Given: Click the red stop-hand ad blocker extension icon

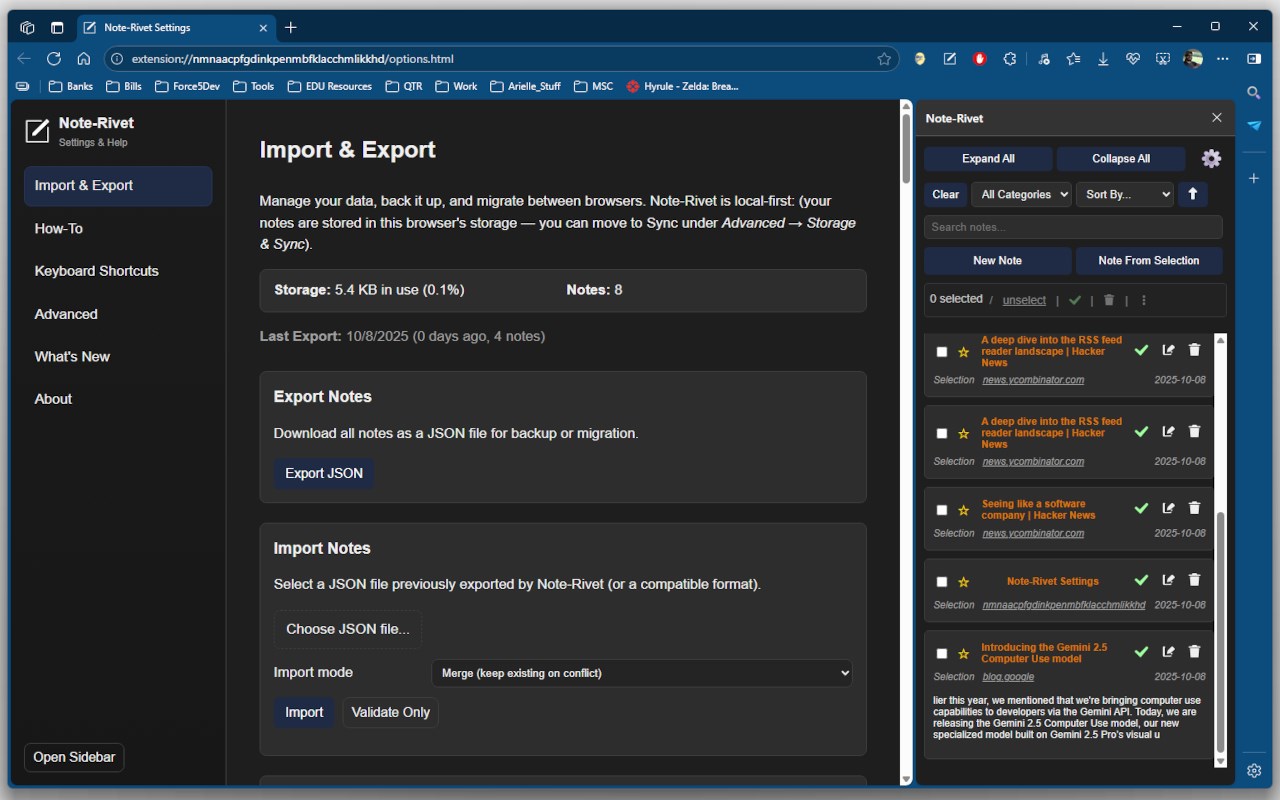Looking at the screenshot, I should coord(980,59).
